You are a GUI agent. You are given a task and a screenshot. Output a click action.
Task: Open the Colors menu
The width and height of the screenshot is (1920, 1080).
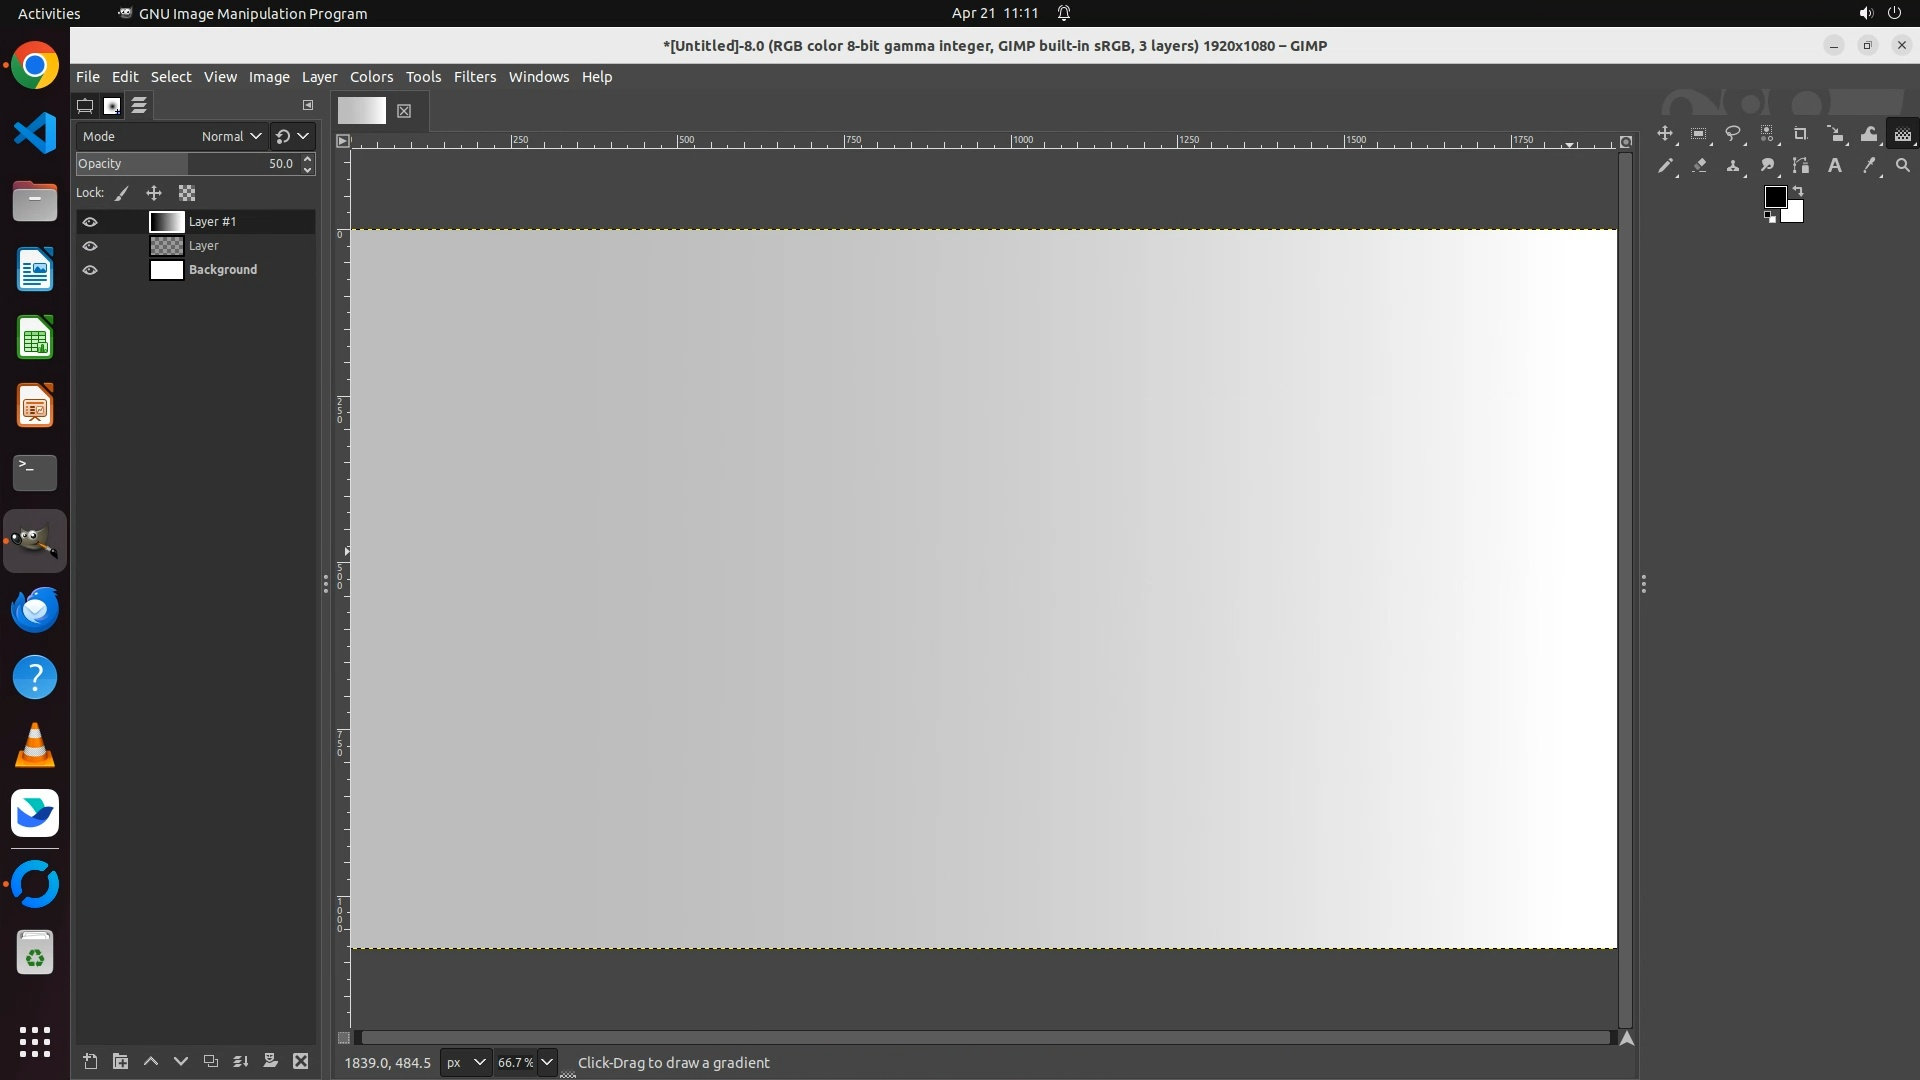[371, 77]
